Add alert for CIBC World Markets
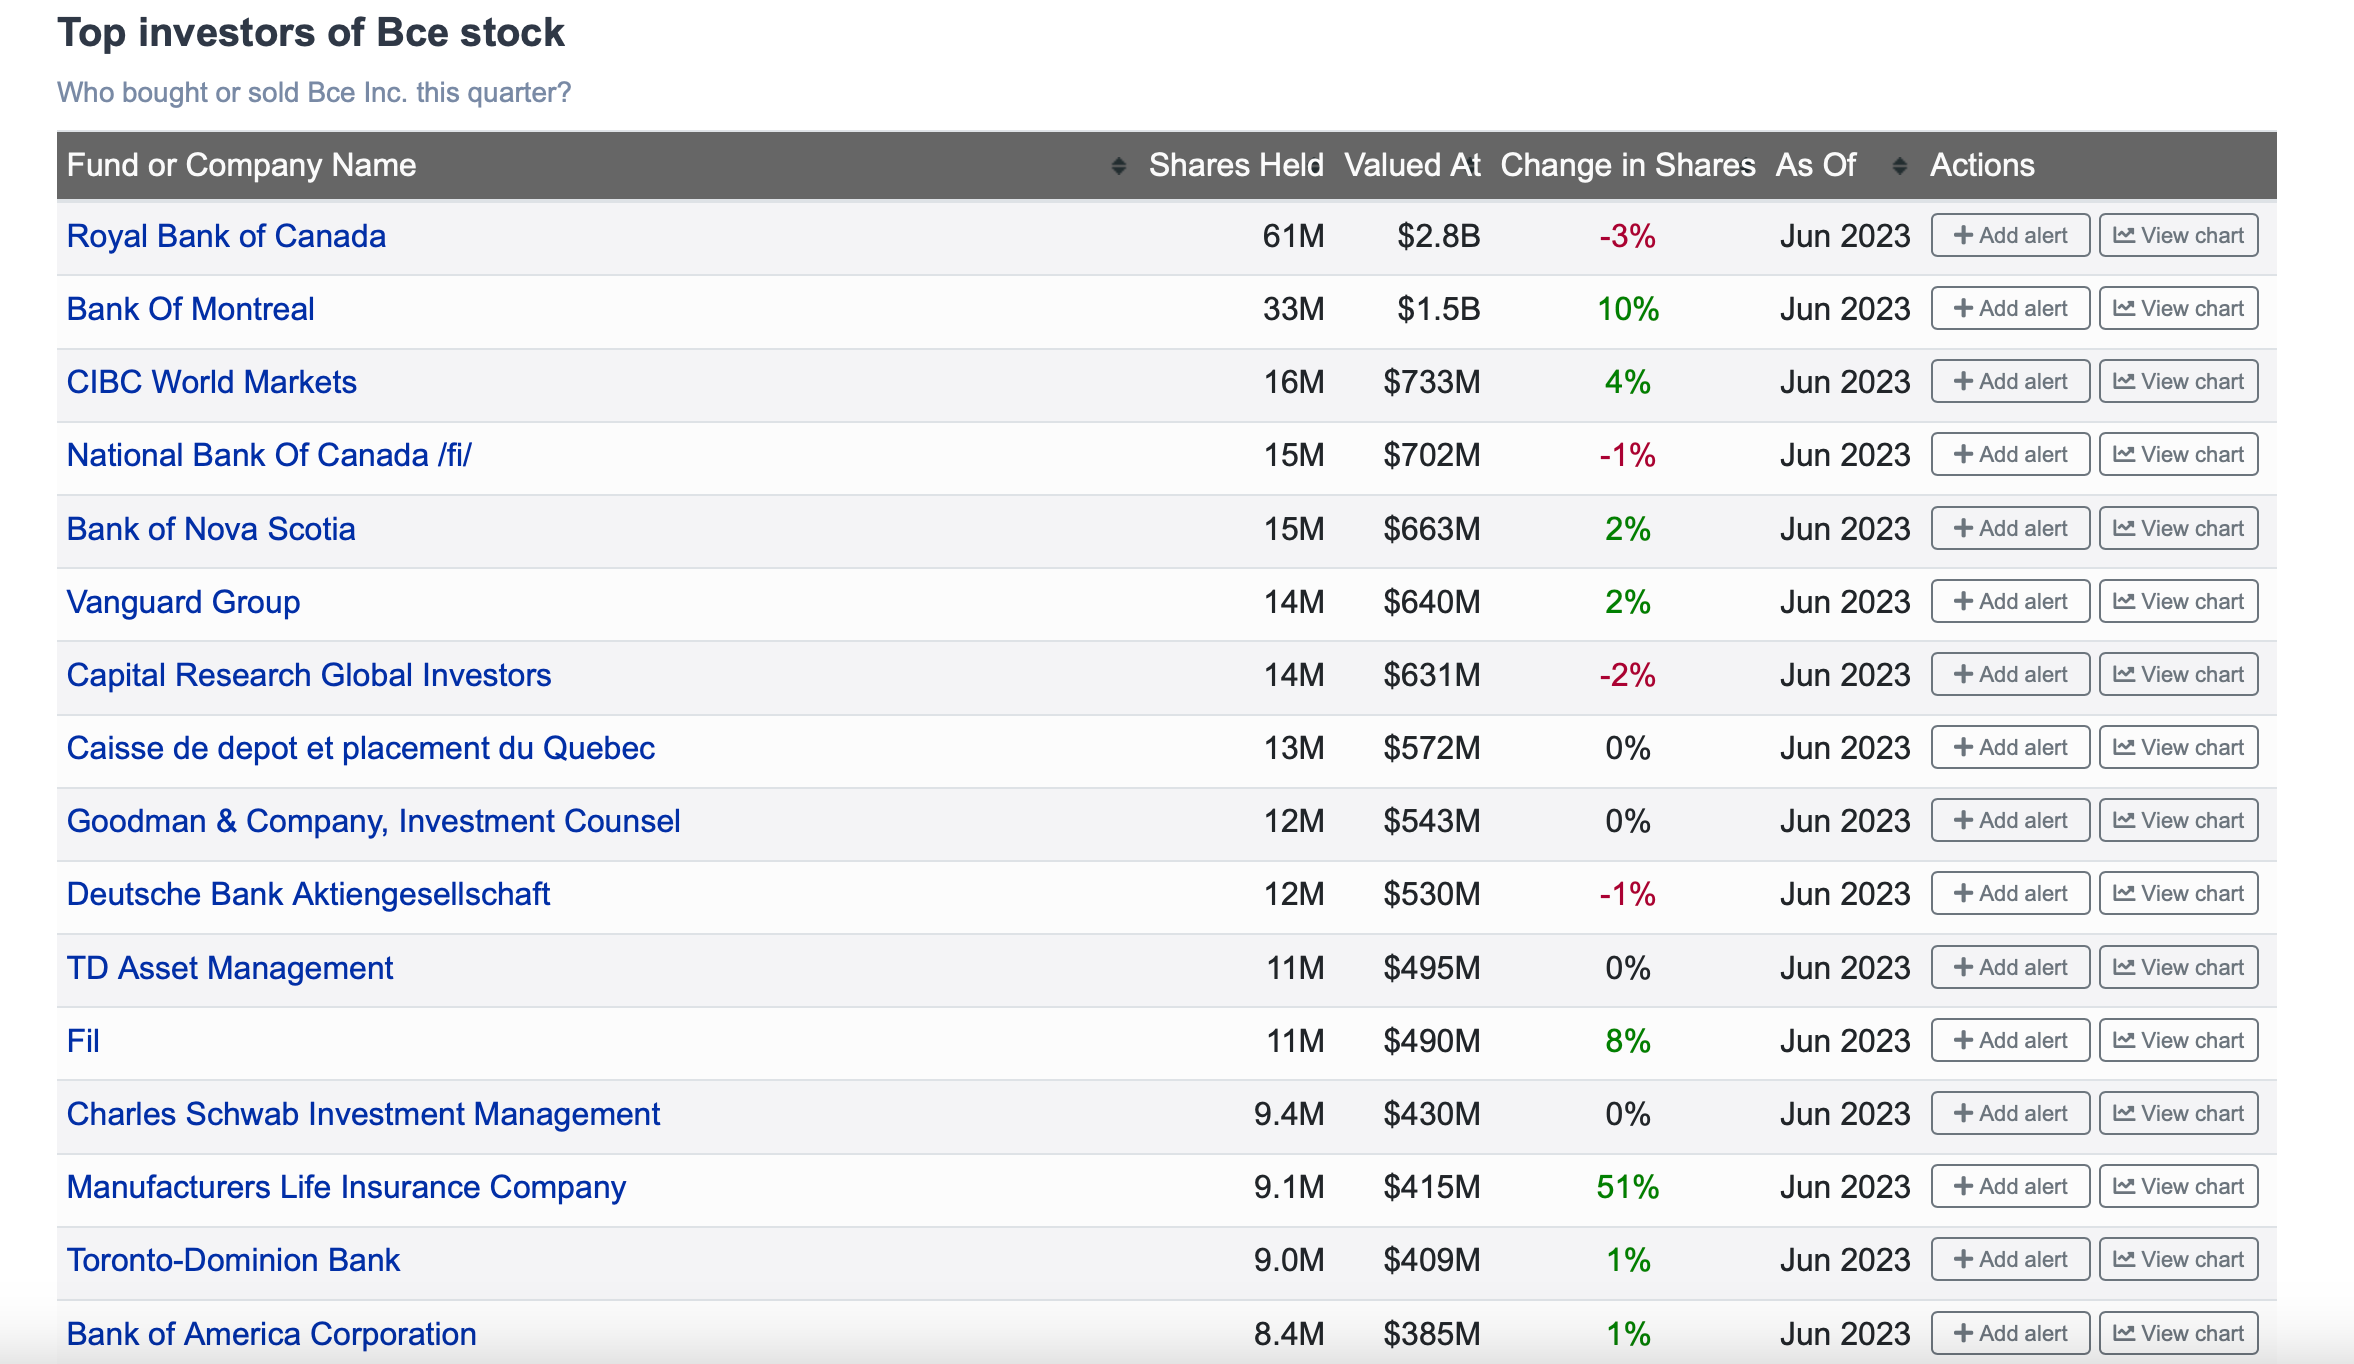 2010,381
